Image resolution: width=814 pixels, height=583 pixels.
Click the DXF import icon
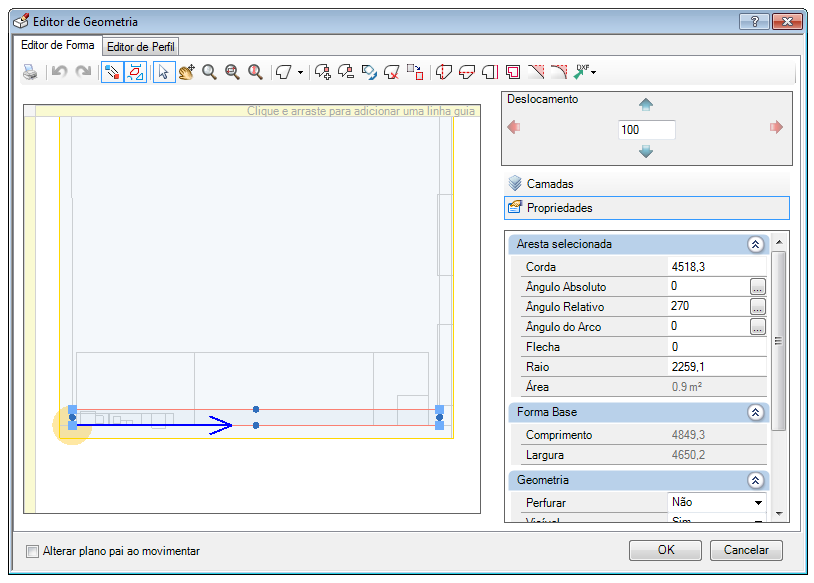click(581, 72)
